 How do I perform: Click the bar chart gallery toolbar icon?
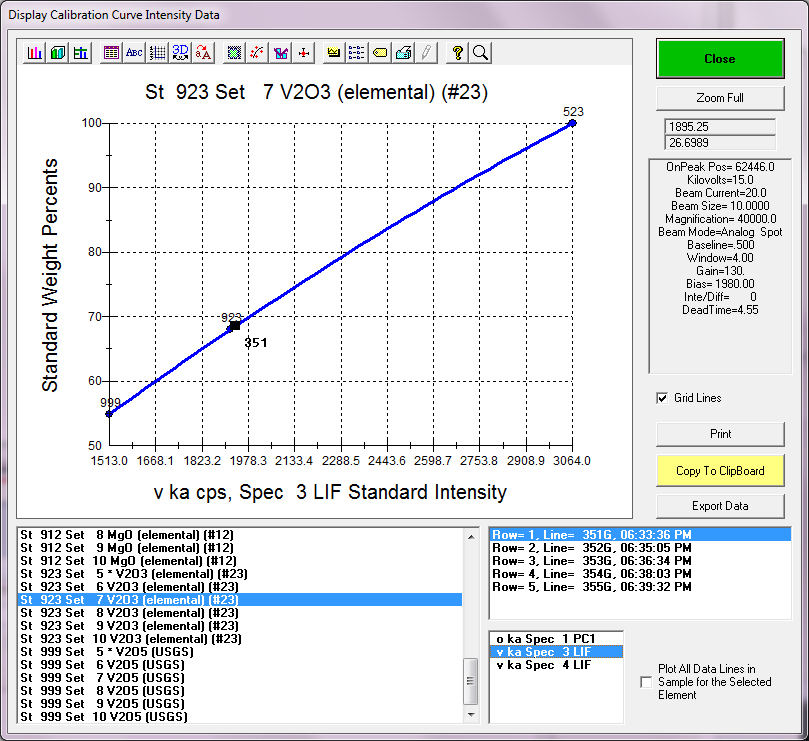pyautogui.click(x=35, y=53)
